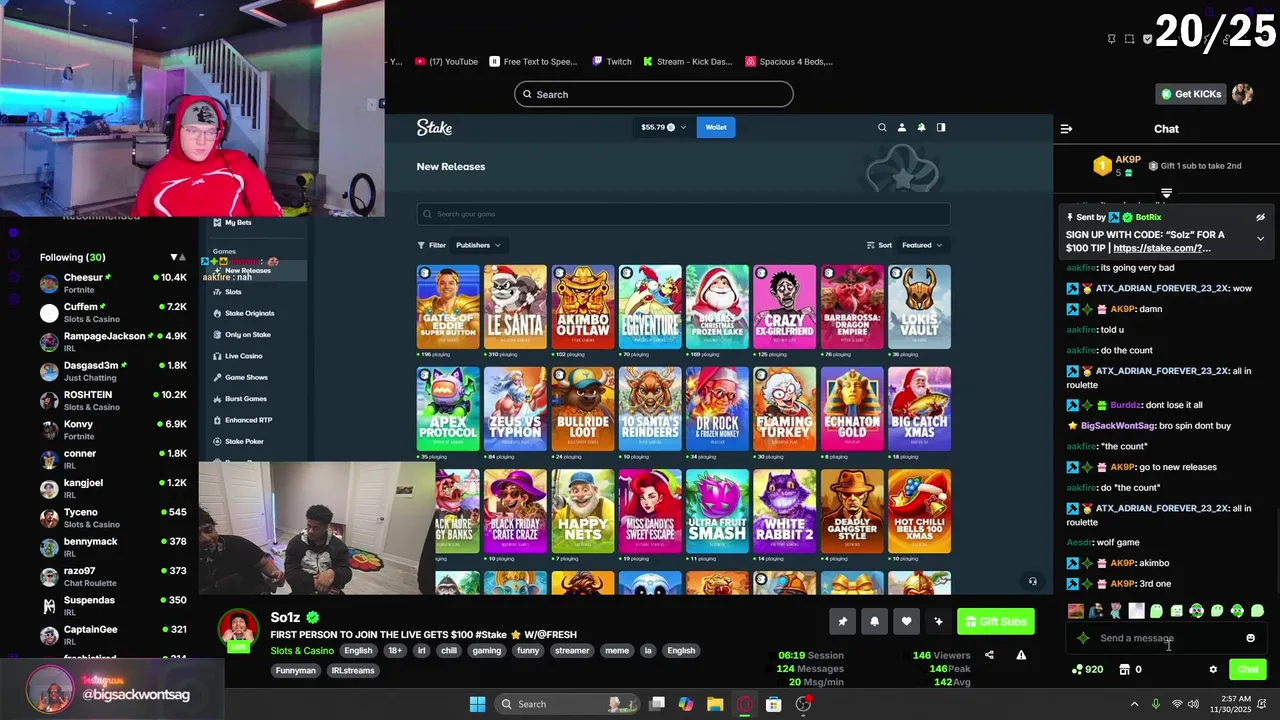Open the $55.79 balance dropdown
The image size is (1280, 720).
click(664, 127)
